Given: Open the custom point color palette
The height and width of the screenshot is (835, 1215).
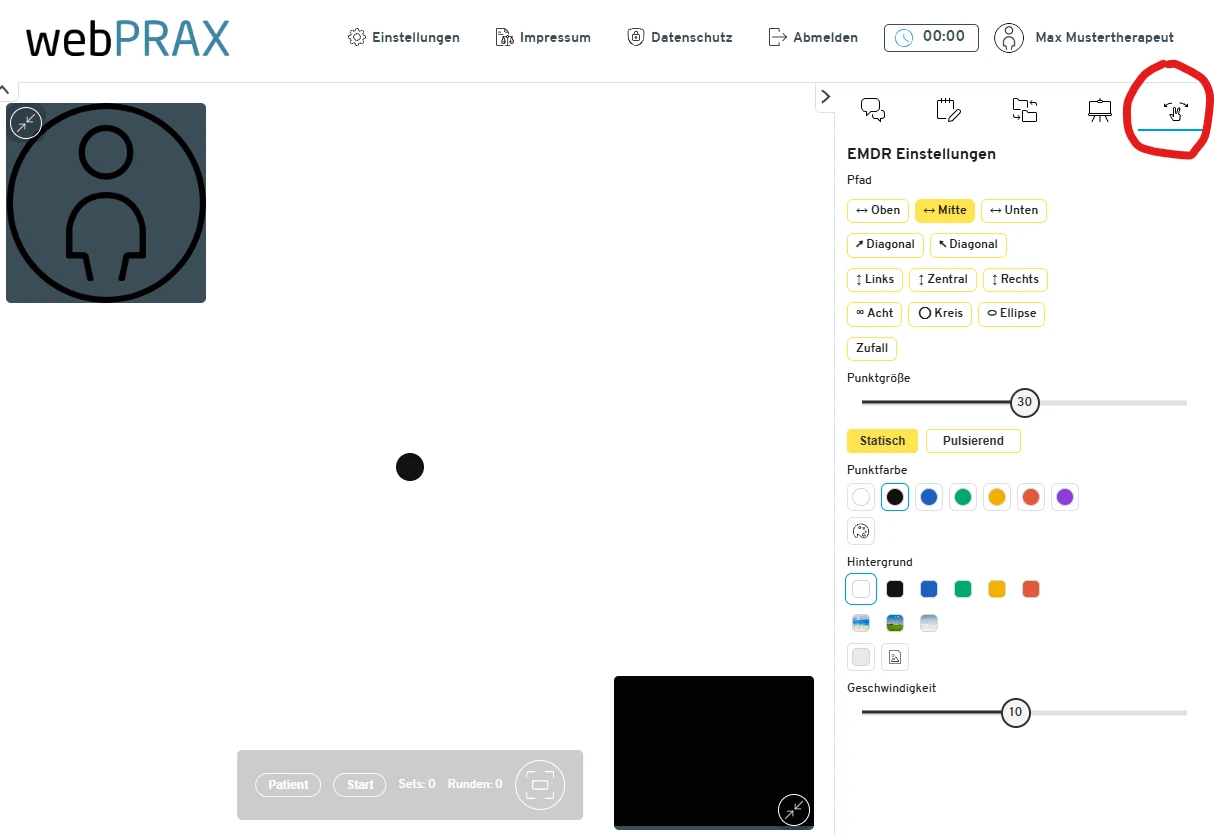Looking at the screenshot, I should tap(861, 531).
